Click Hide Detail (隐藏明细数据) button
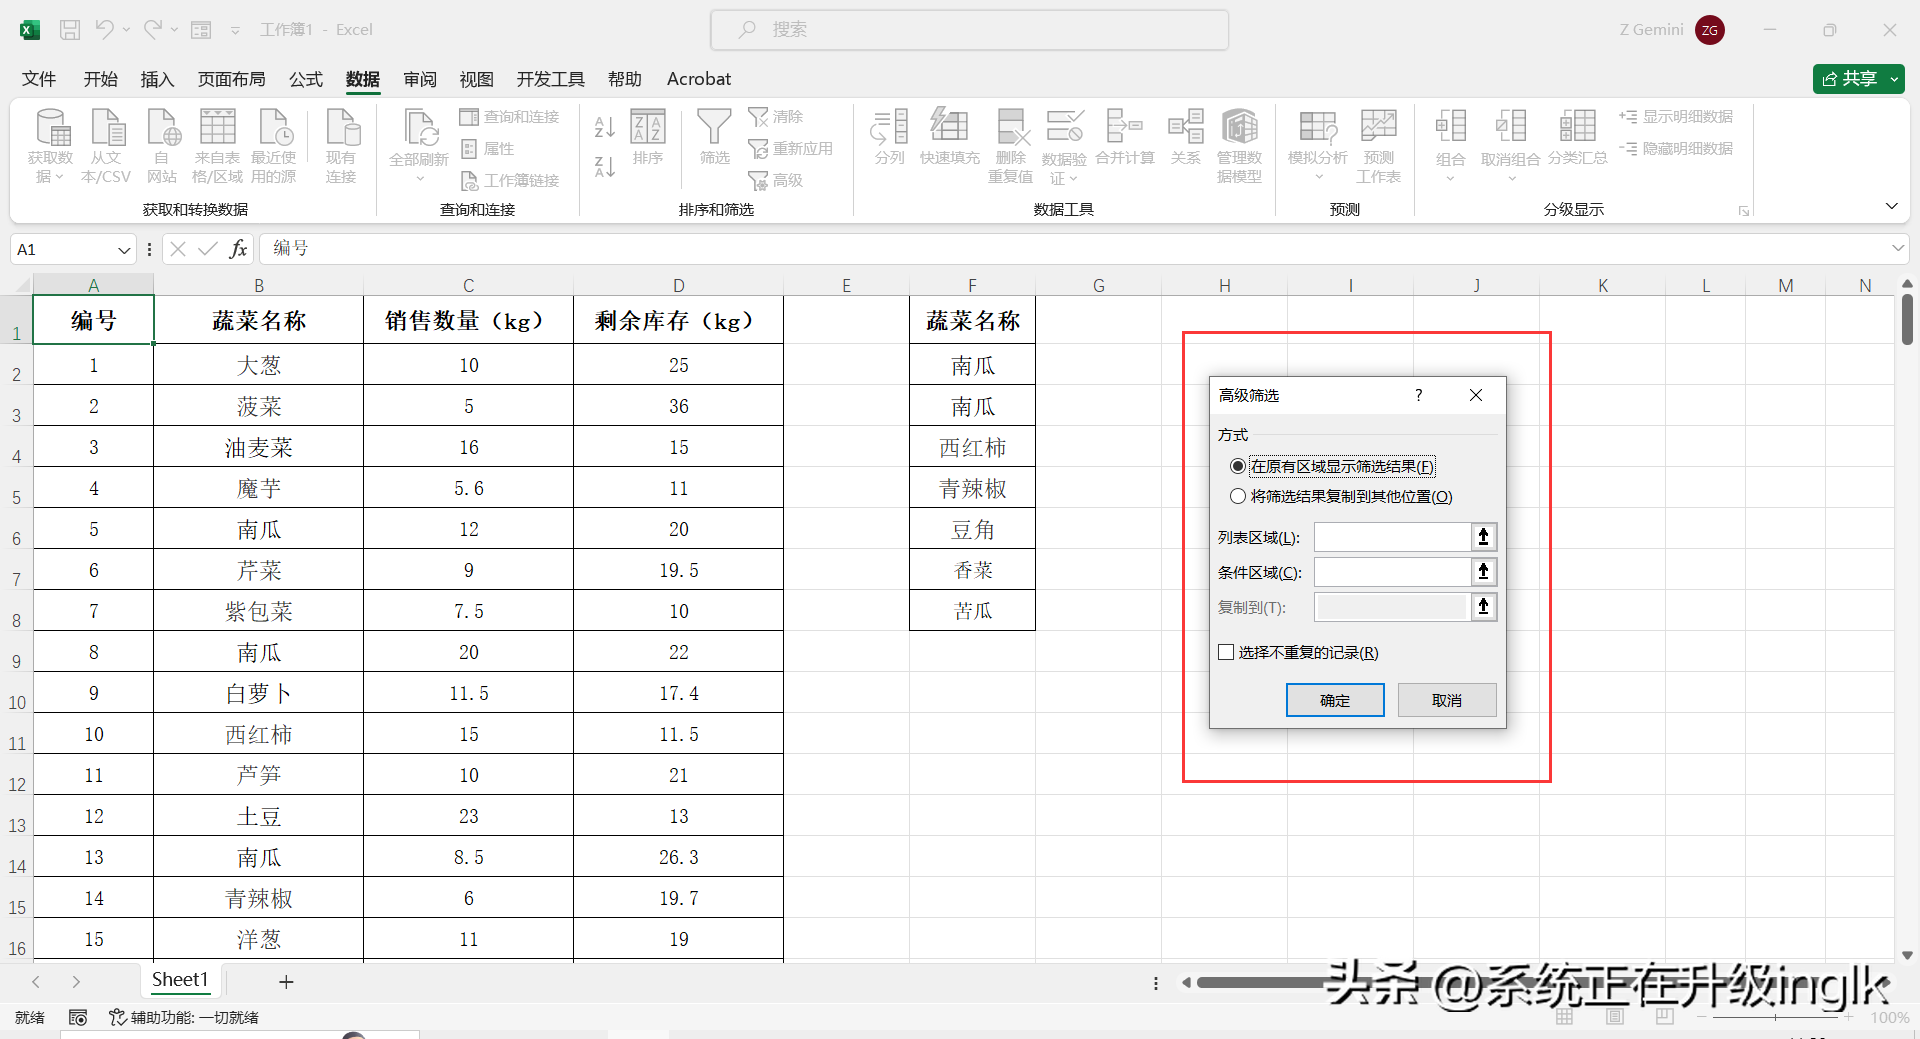The height and width of the screenshot is (1039, 1920). (x=1676, y=148)
